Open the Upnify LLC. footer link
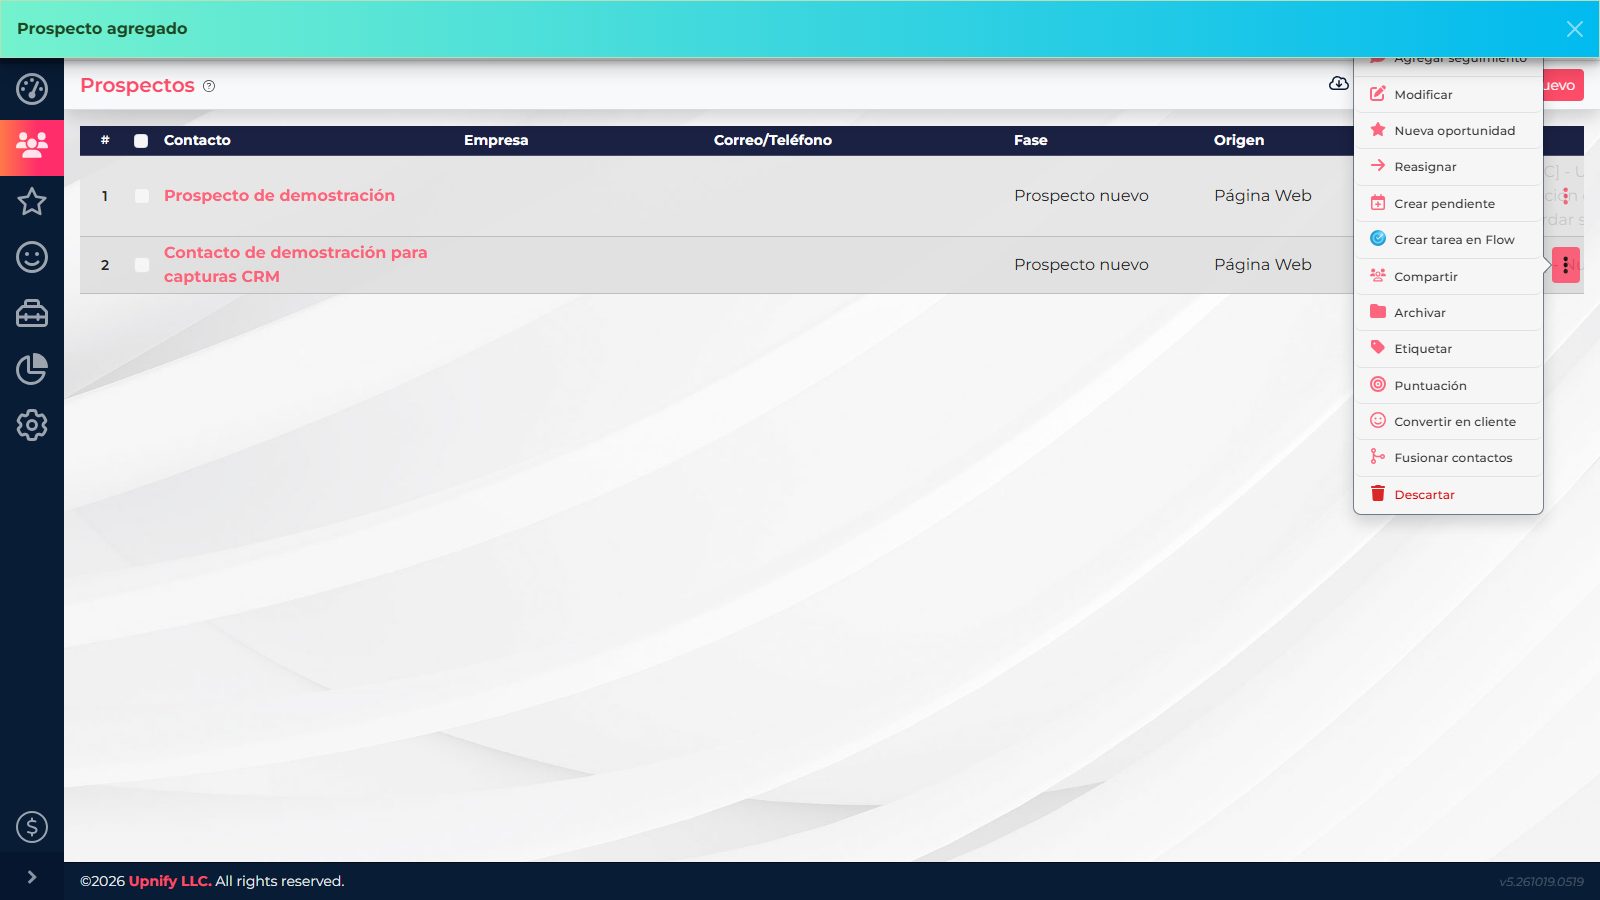 click(170, 881)
